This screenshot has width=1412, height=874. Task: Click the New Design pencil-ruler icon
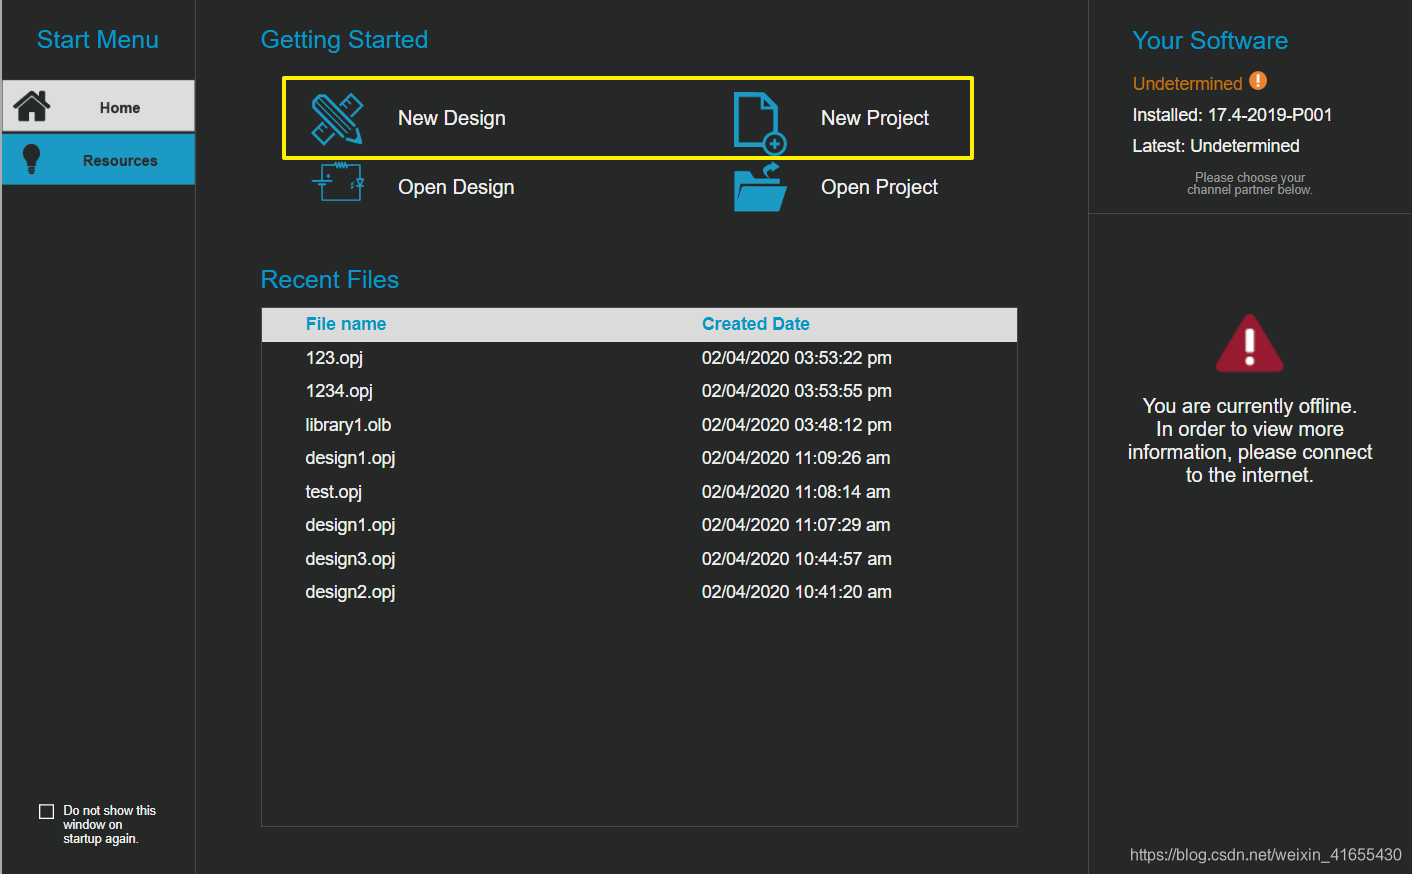pos(337,119)
